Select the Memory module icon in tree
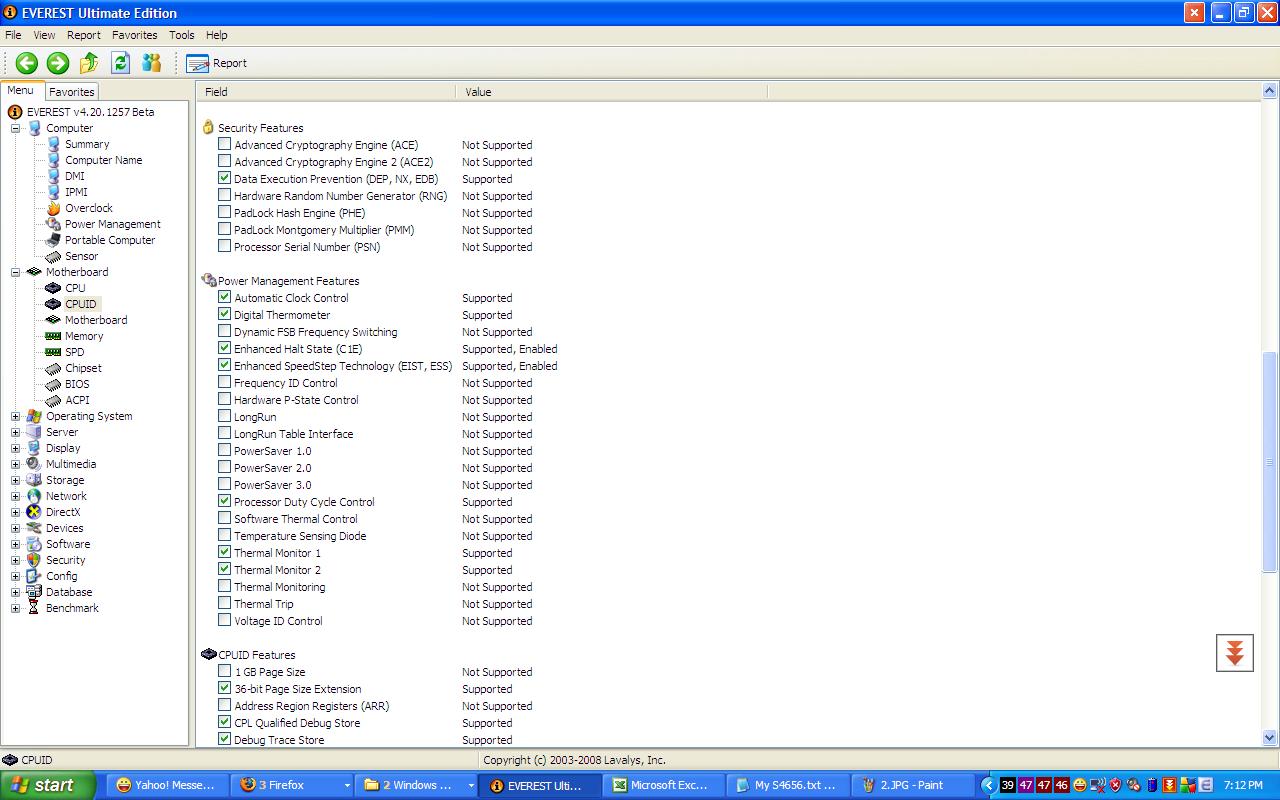This screenshot has height=800, width=1280. [x=53, y=336]
